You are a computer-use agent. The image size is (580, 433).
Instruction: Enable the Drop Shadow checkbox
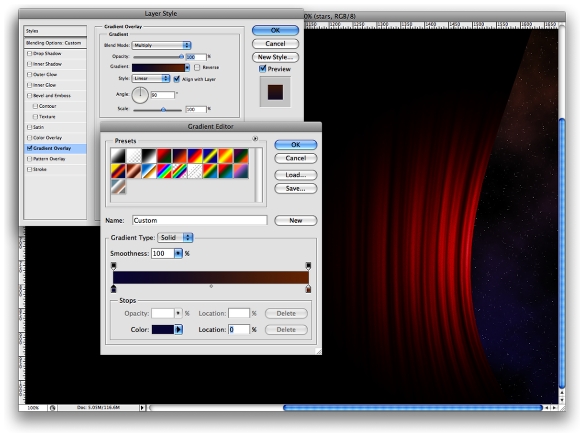tap(30, 54)
